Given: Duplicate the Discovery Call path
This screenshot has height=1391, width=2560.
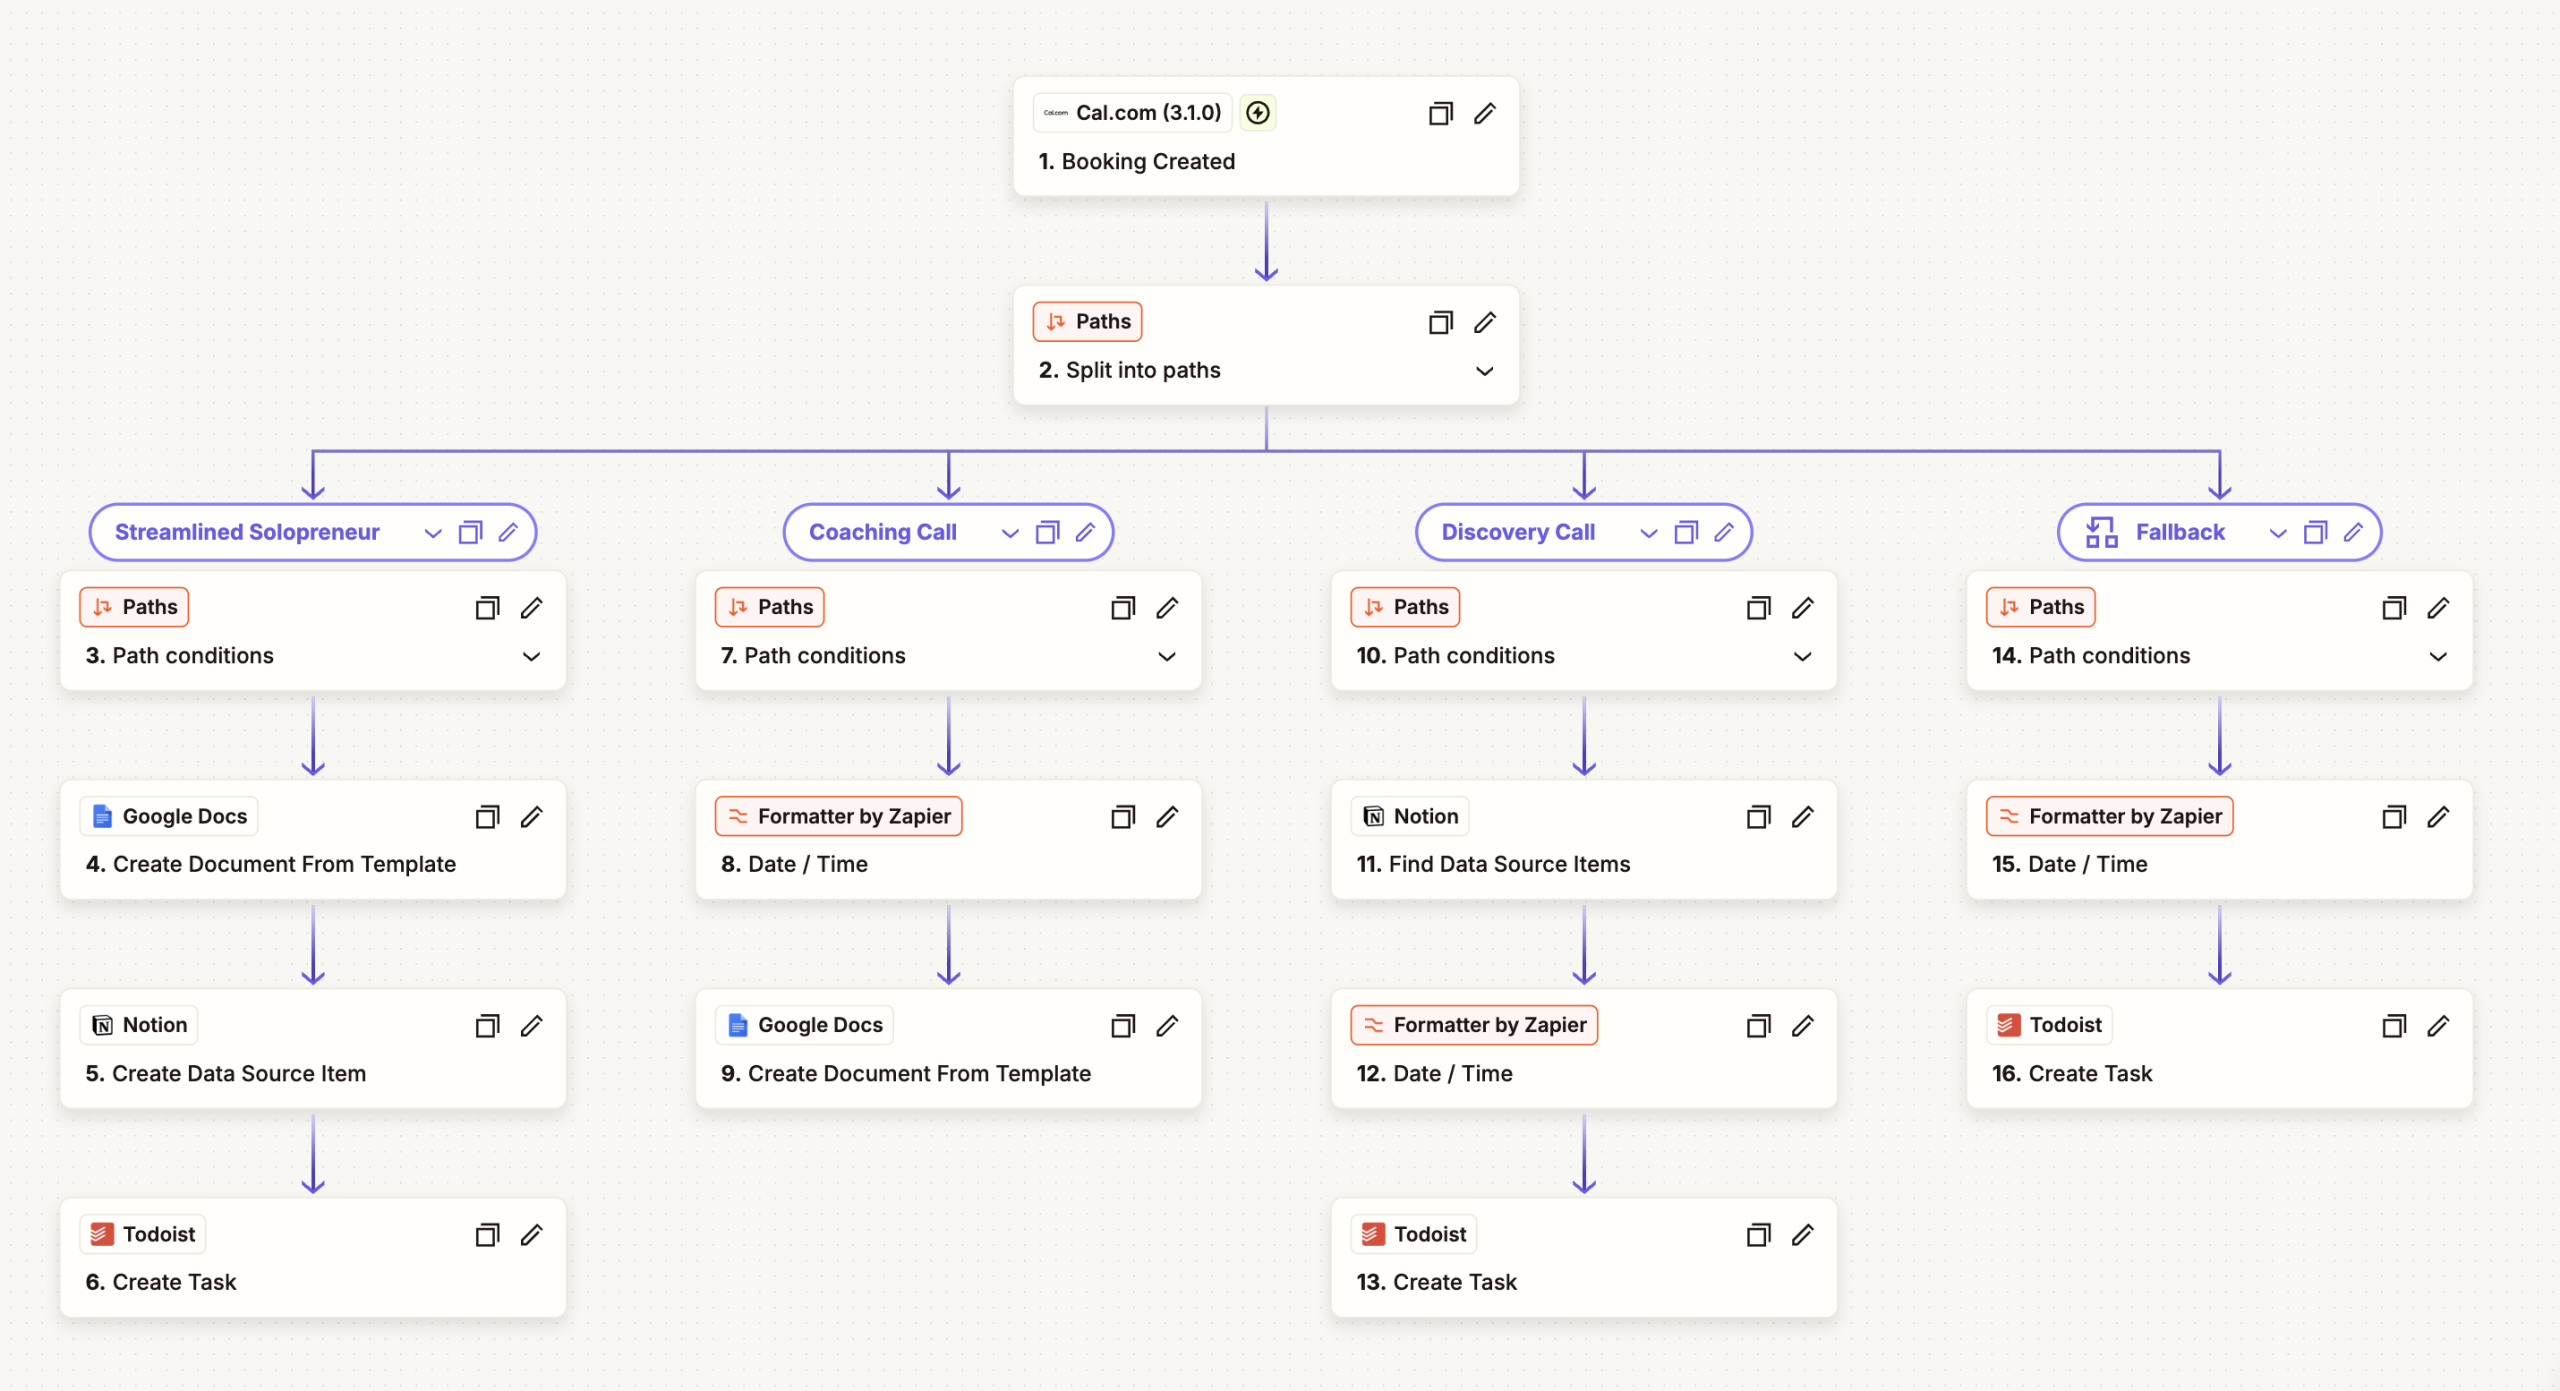Looking at the screenshot, I should point(1686,532).
